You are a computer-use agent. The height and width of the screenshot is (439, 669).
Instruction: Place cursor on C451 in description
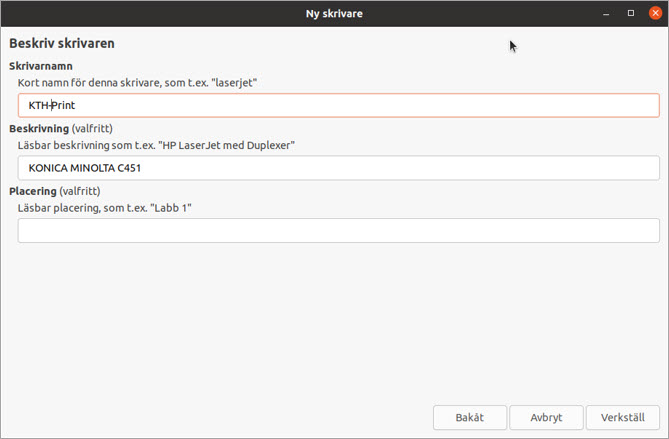coord(128,168)
